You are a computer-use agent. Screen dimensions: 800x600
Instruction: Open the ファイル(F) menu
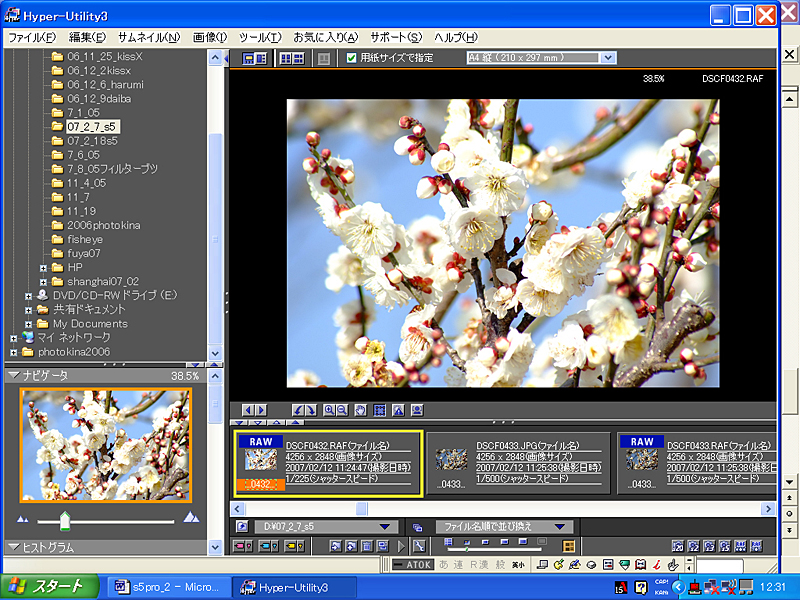point(32,37)
